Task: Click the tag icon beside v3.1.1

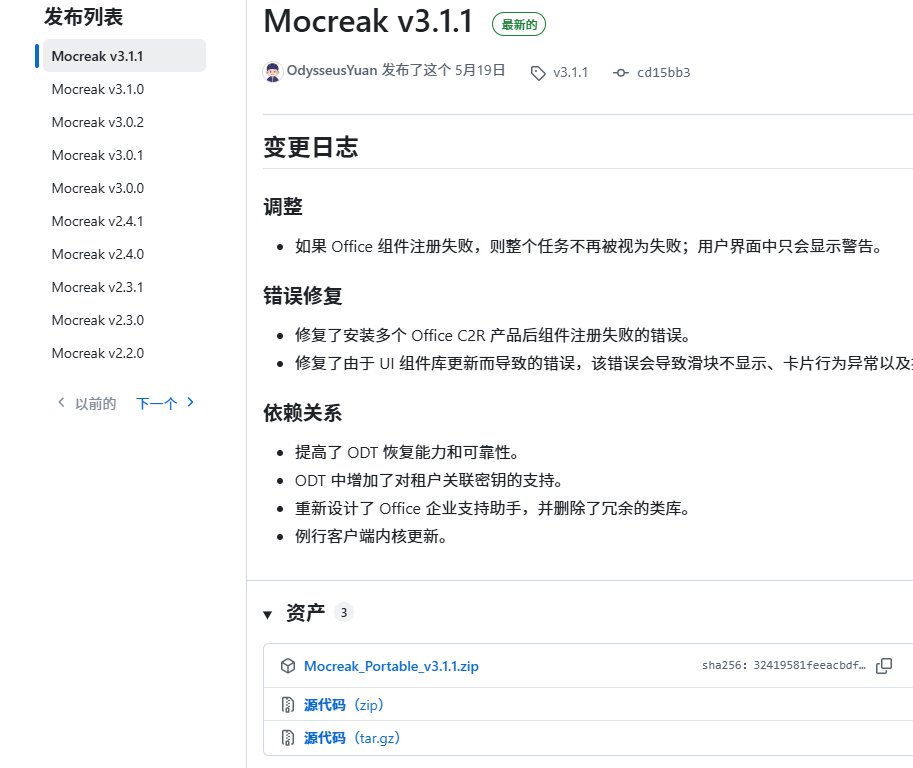Action: 538,73
